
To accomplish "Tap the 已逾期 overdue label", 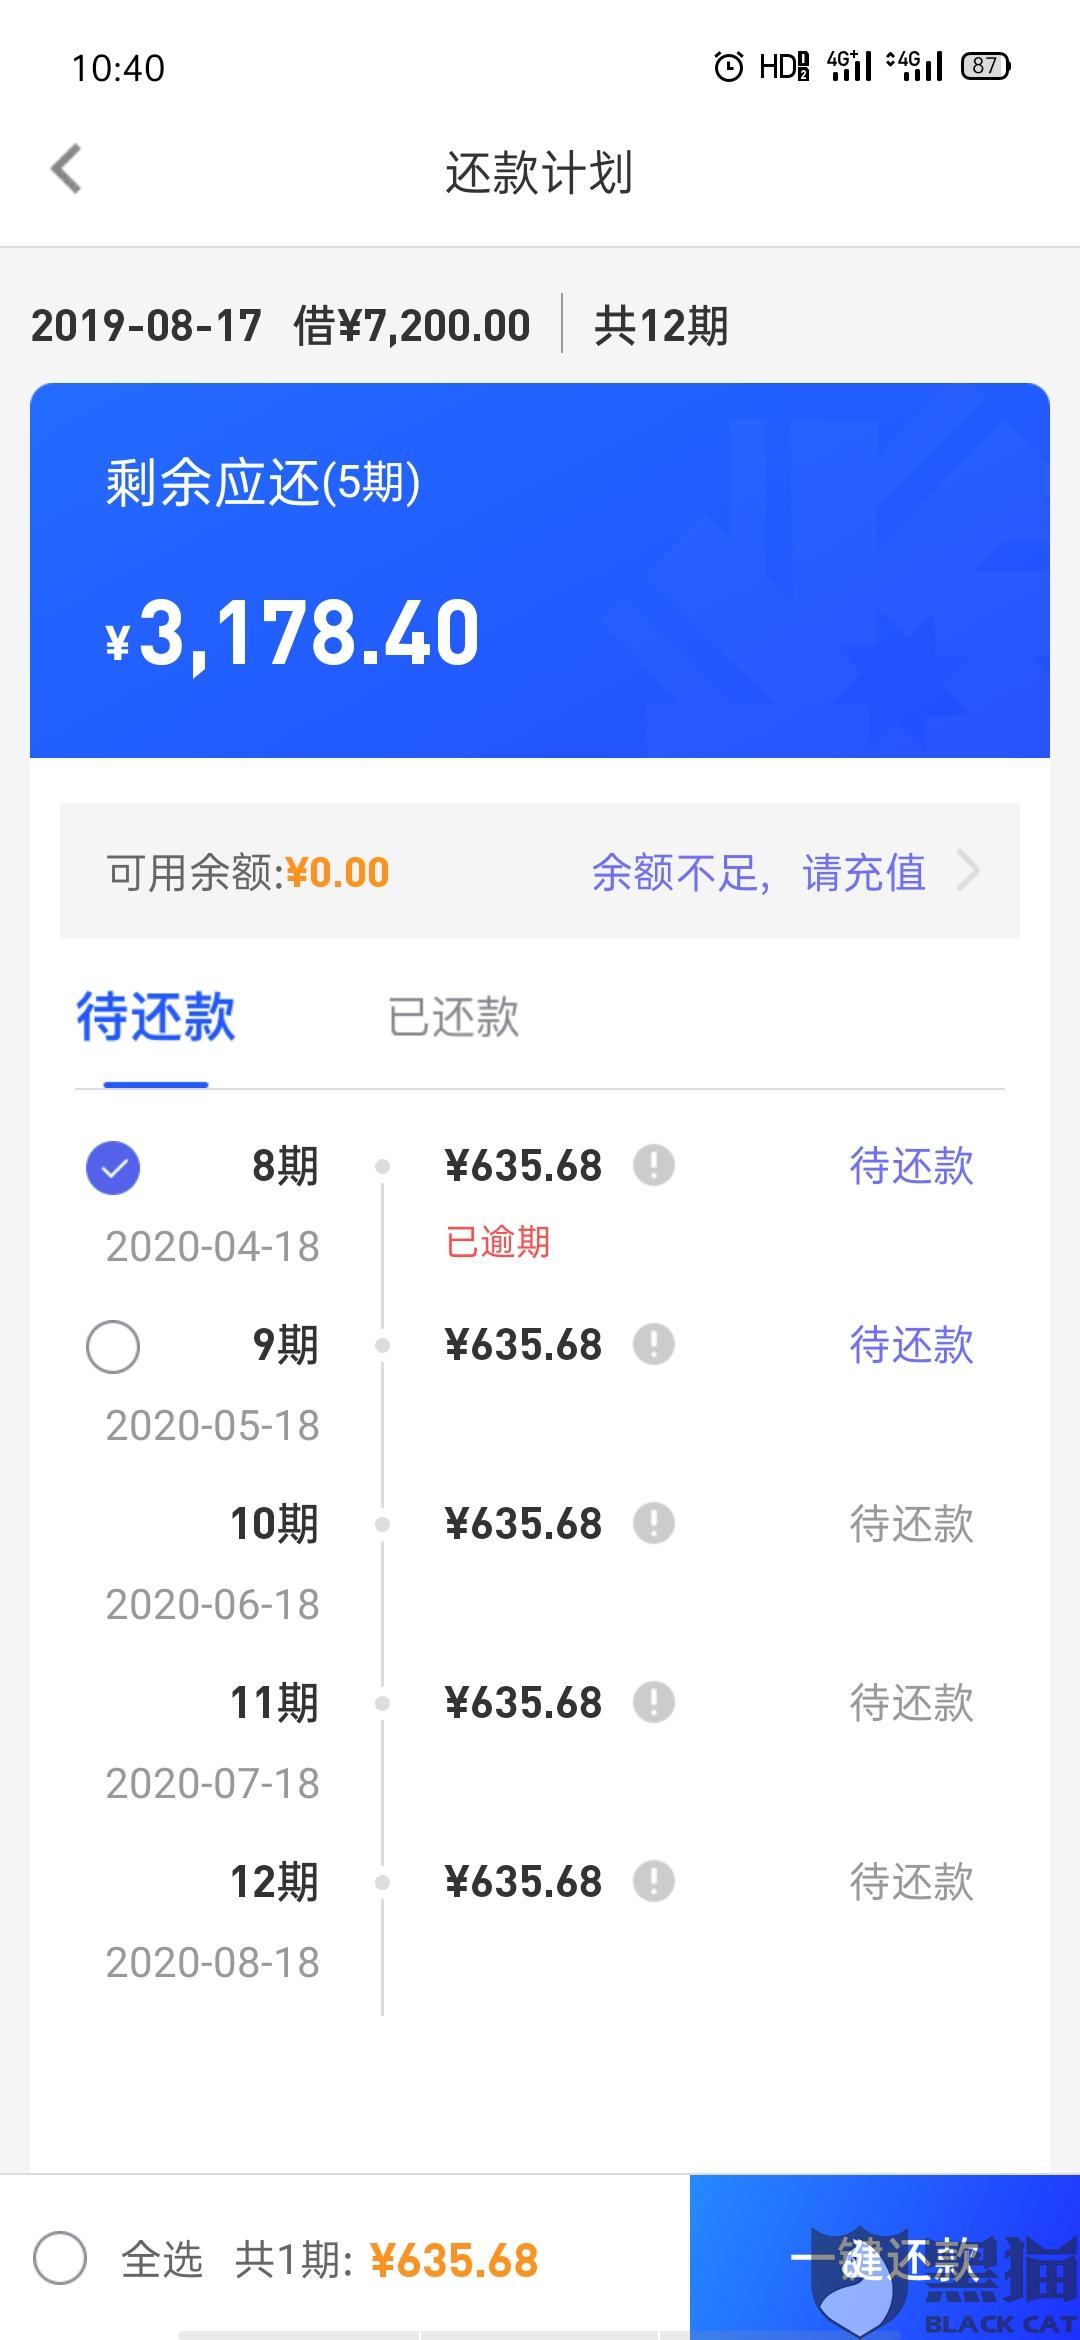I will [x=498, y=1242].
